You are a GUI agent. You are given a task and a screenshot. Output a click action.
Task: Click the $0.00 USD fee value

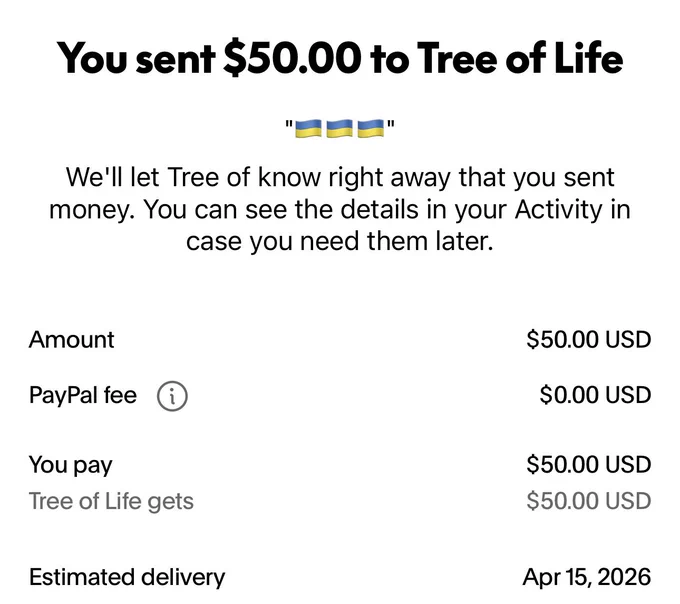(x=595, y=395)
